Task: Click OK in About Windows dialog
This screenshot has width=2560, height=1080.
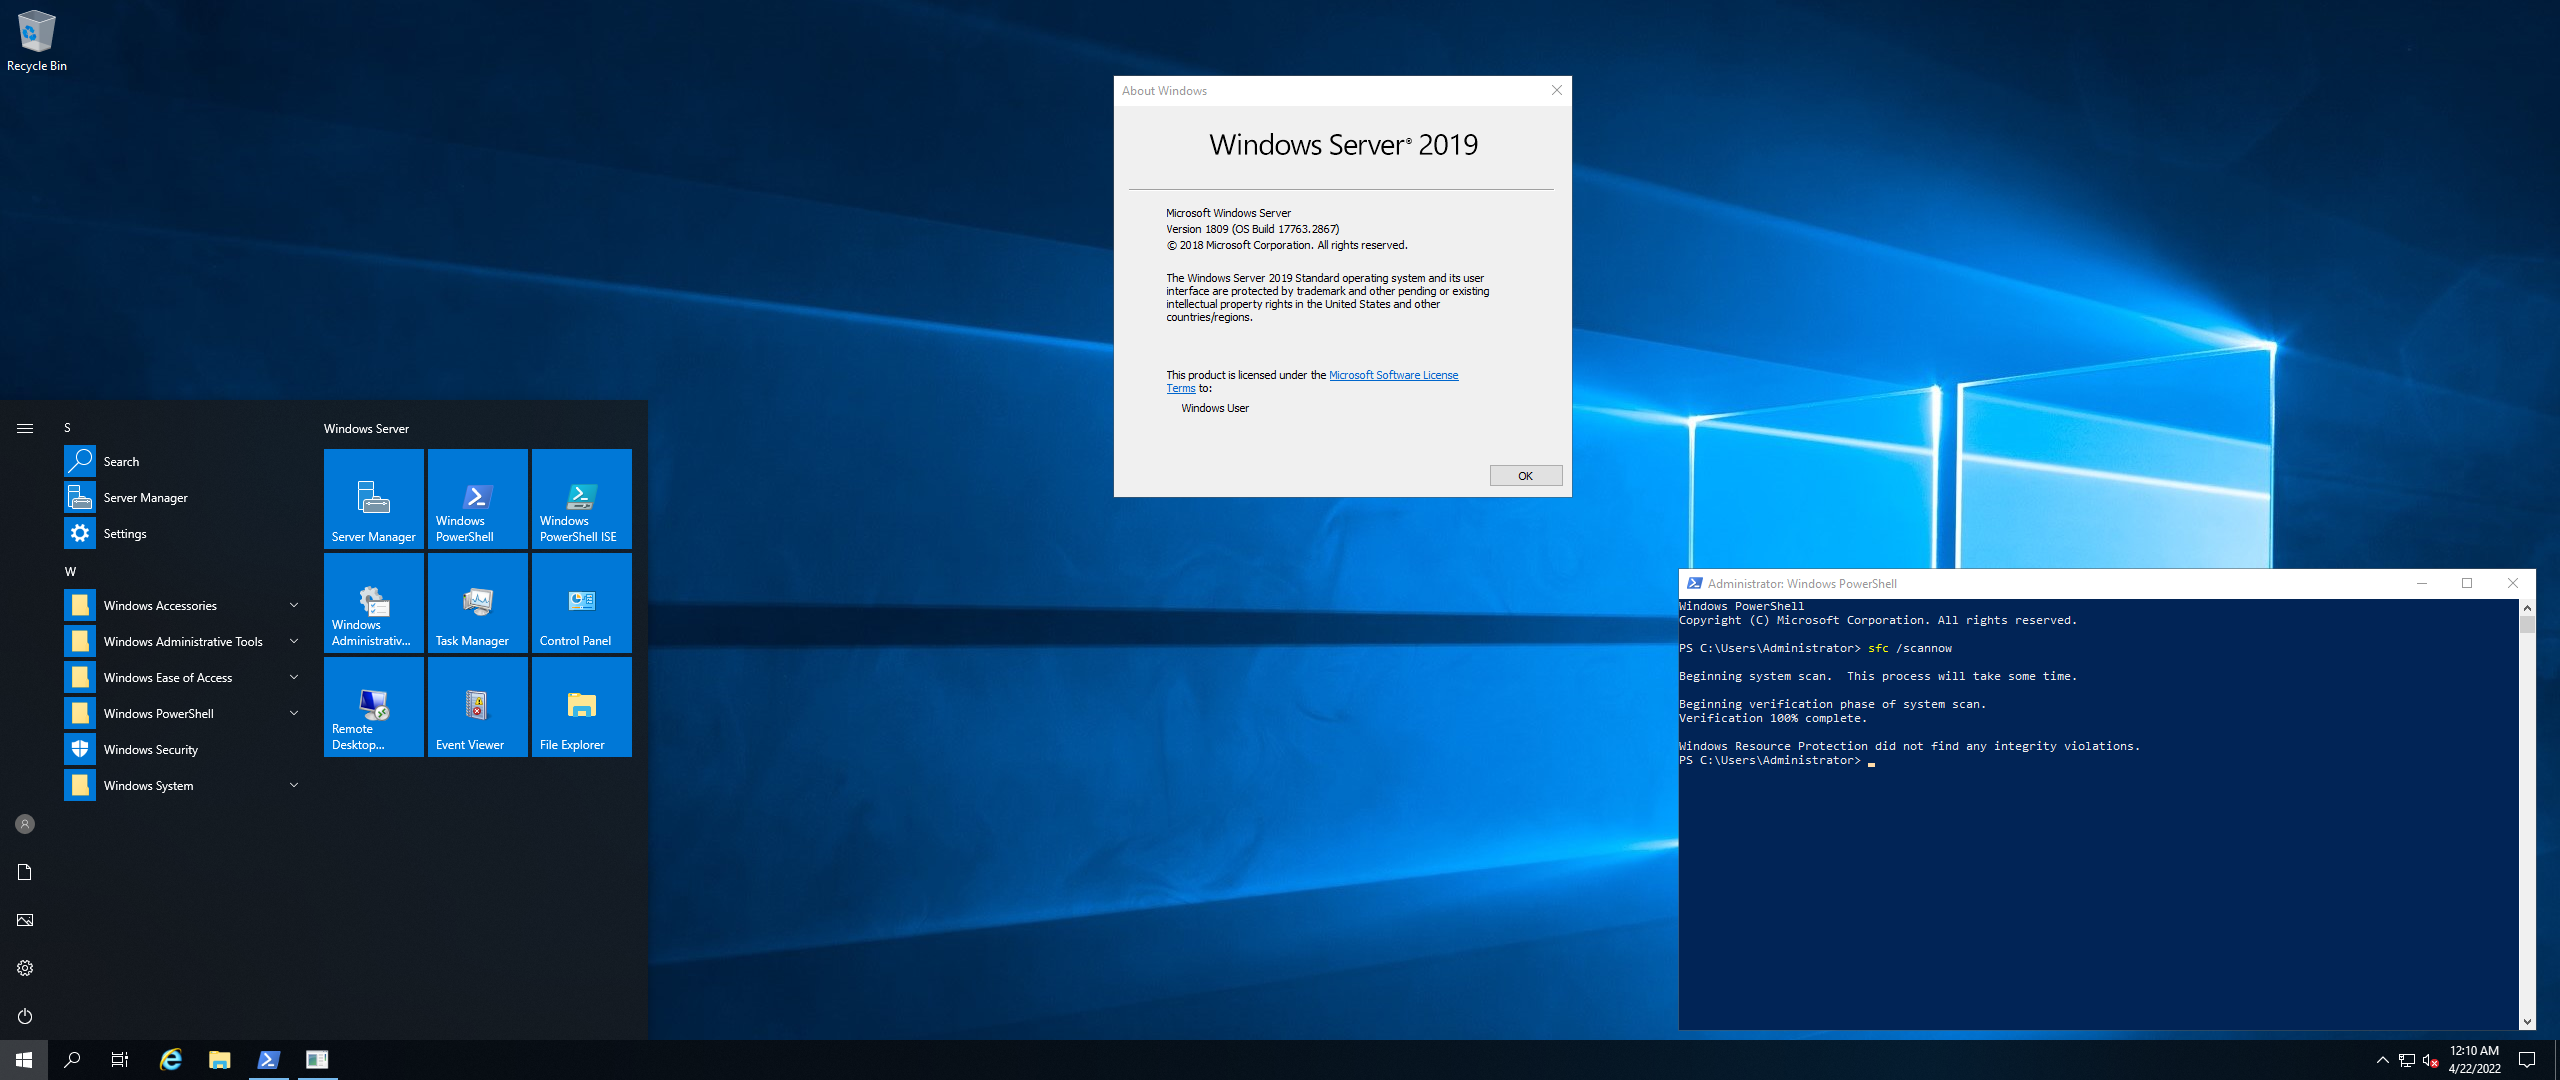Action: tap(1526, 476)
